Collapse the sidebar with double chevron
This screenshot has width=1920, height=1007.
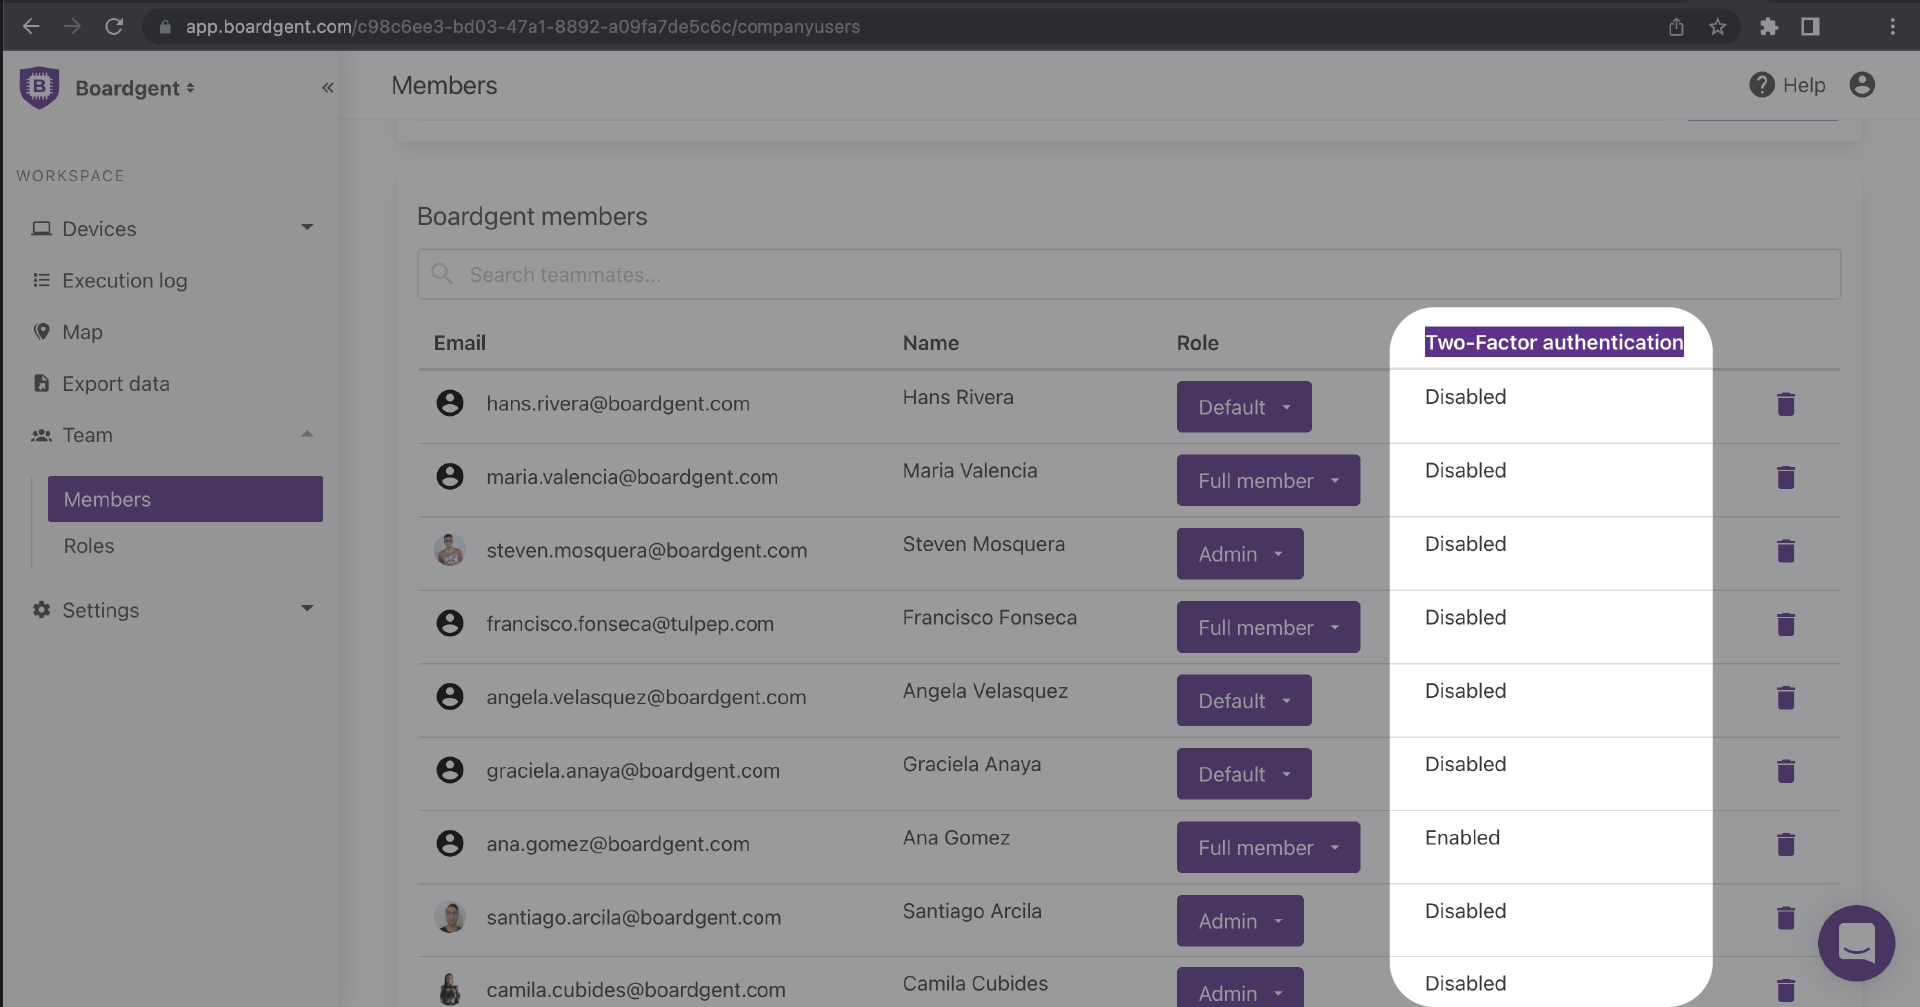[328, 88]
